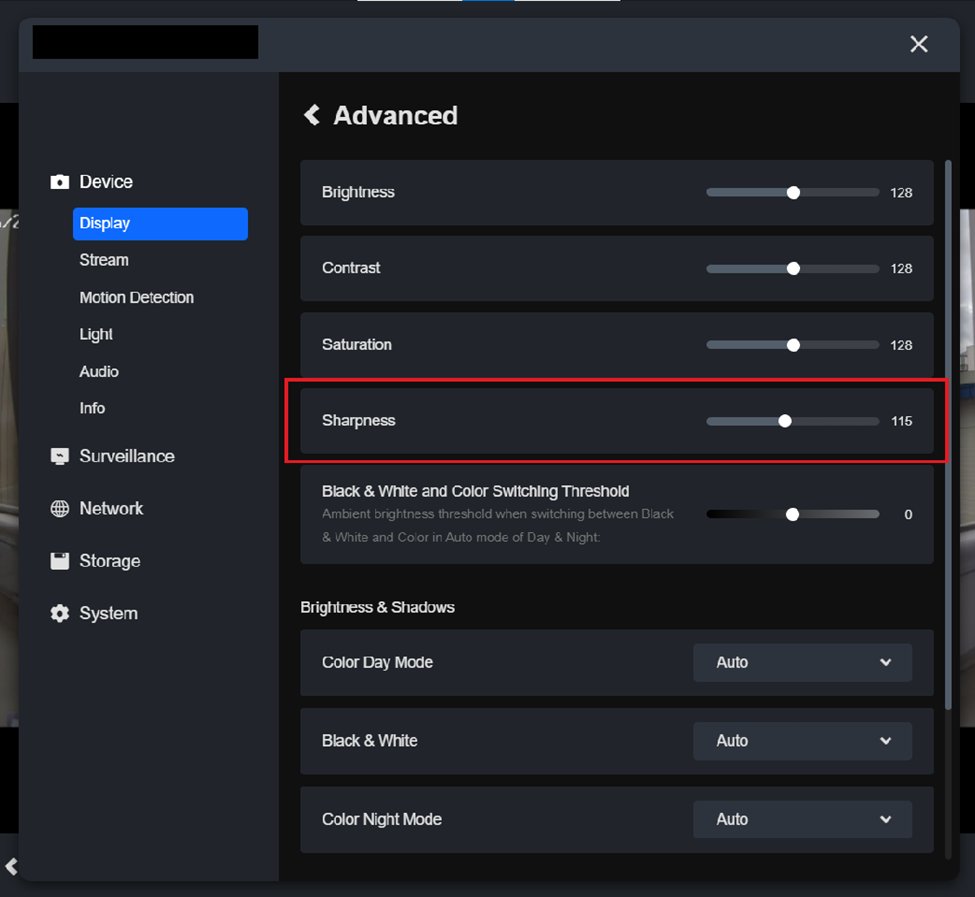Click the B&W Color Switching Threshold slider

[792, 514]
